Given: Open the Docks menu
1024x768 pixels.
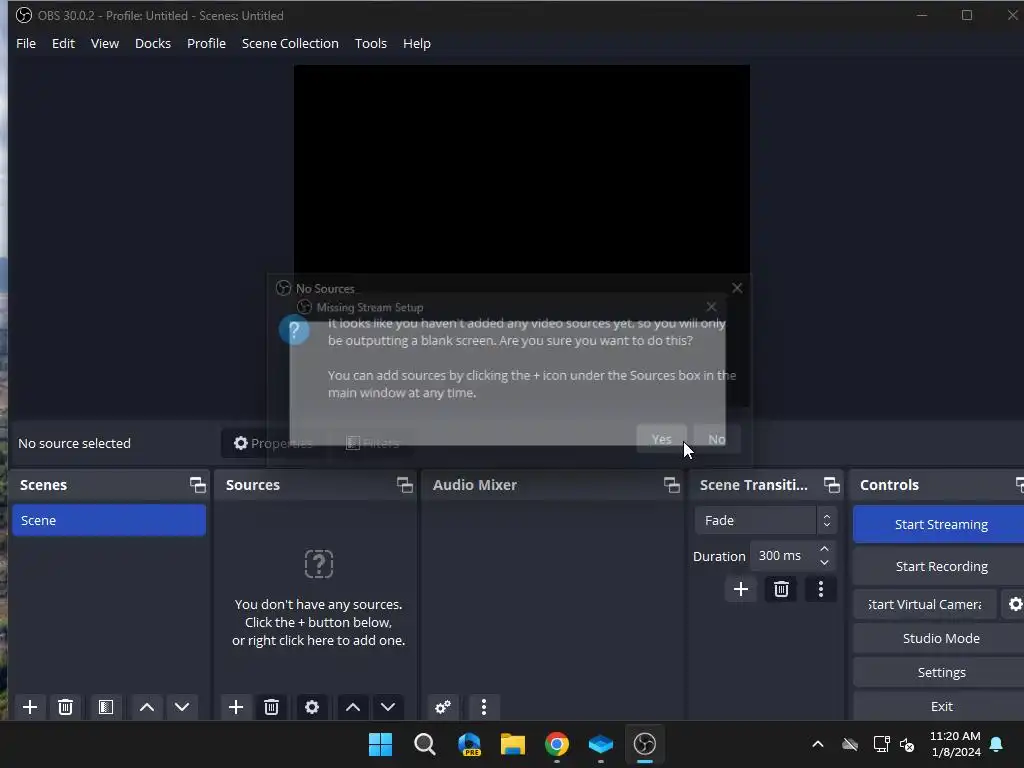Looking at the screenshot, I should [153, 43].
